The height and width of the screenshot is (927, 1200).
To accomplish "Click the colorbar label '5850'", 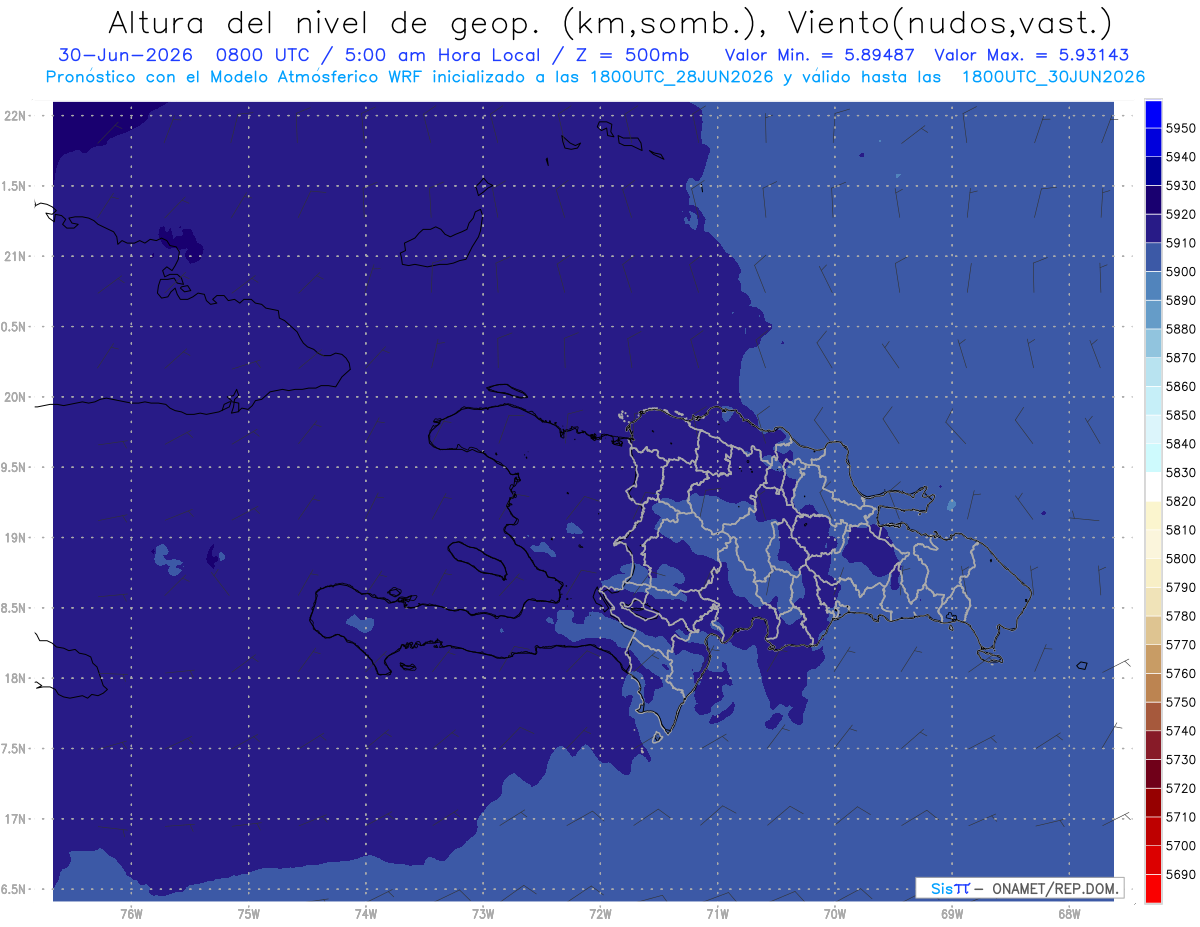I will point(1181,415).
